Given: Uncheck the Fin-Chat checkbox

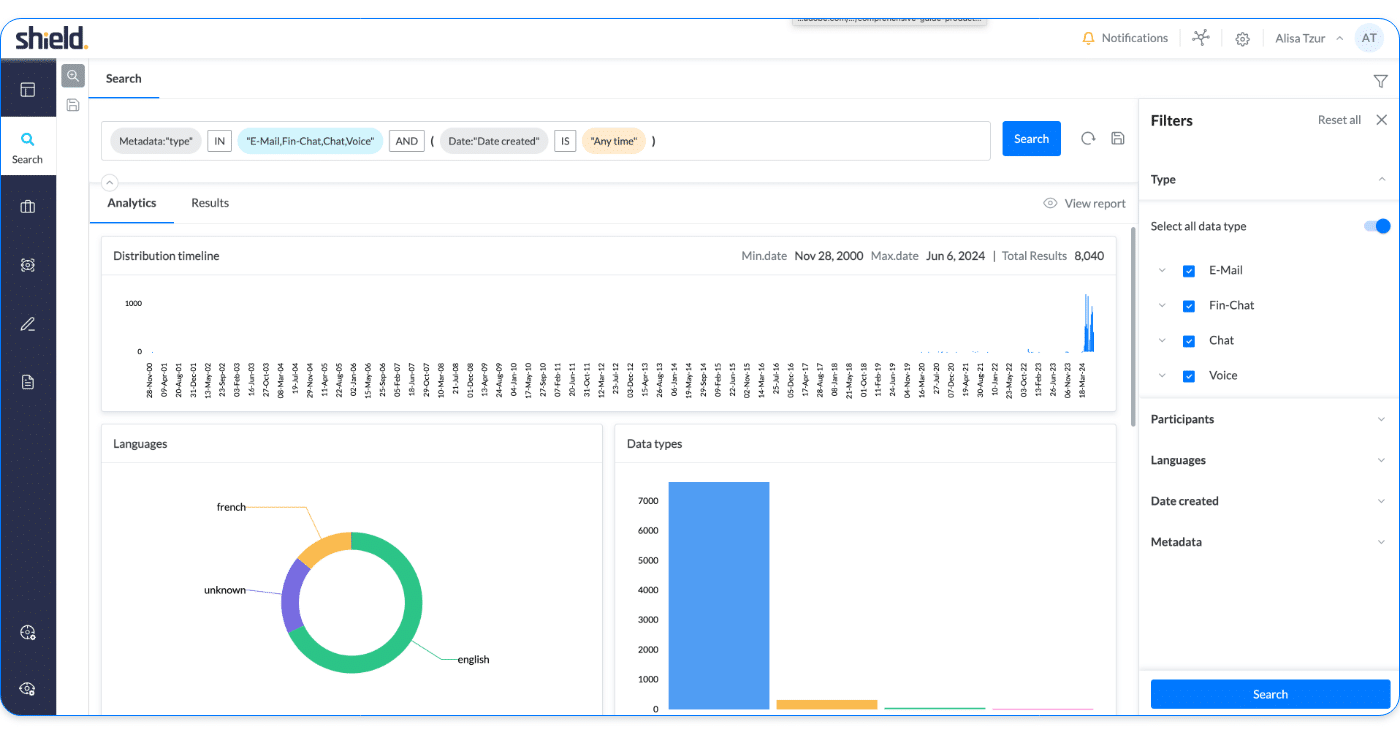Looking at the screenshot, I should click(1189, 306).
